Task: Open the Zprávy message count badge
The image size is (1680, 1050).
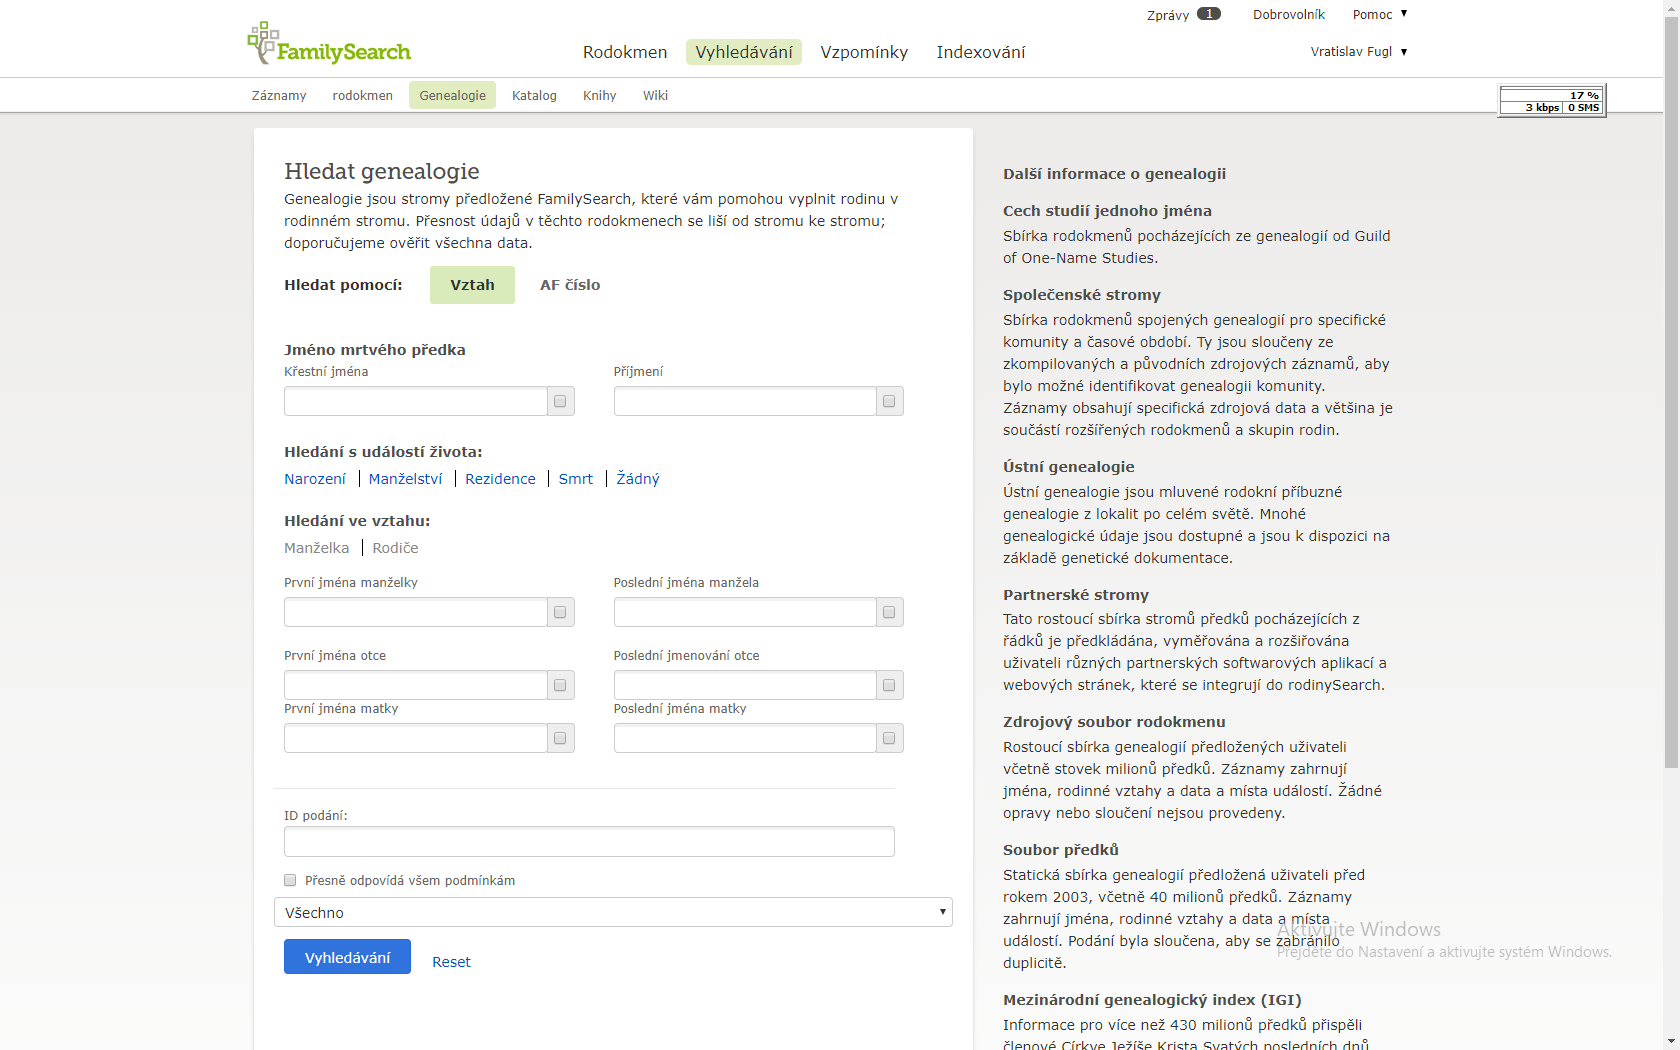Action: [x=1209, y=14]
